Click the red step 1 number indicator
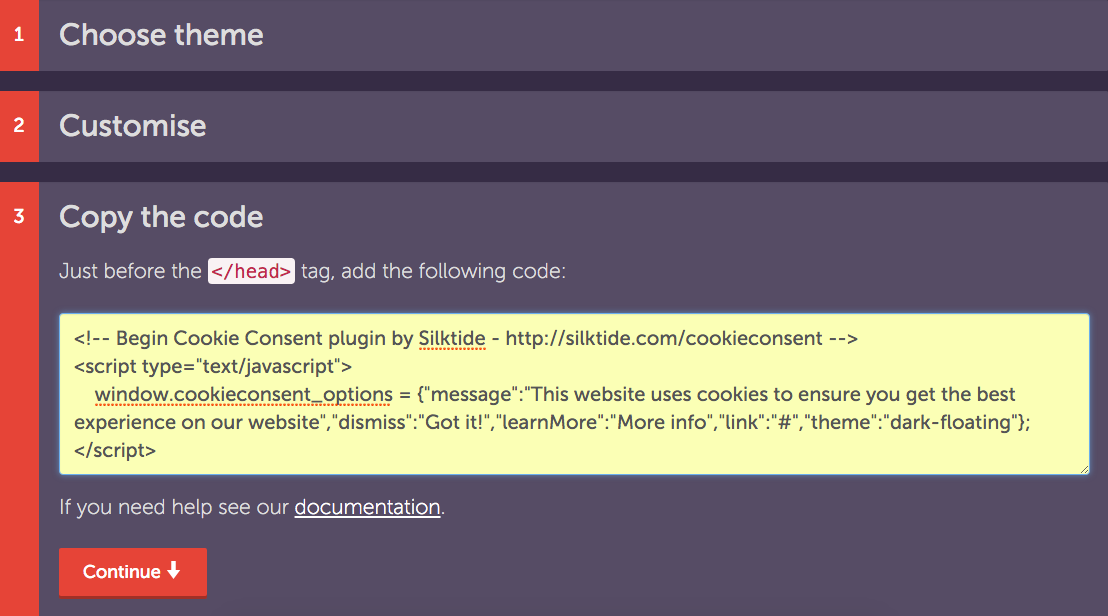The height and width of the screenshot is (616, 1108). point(18,34)
